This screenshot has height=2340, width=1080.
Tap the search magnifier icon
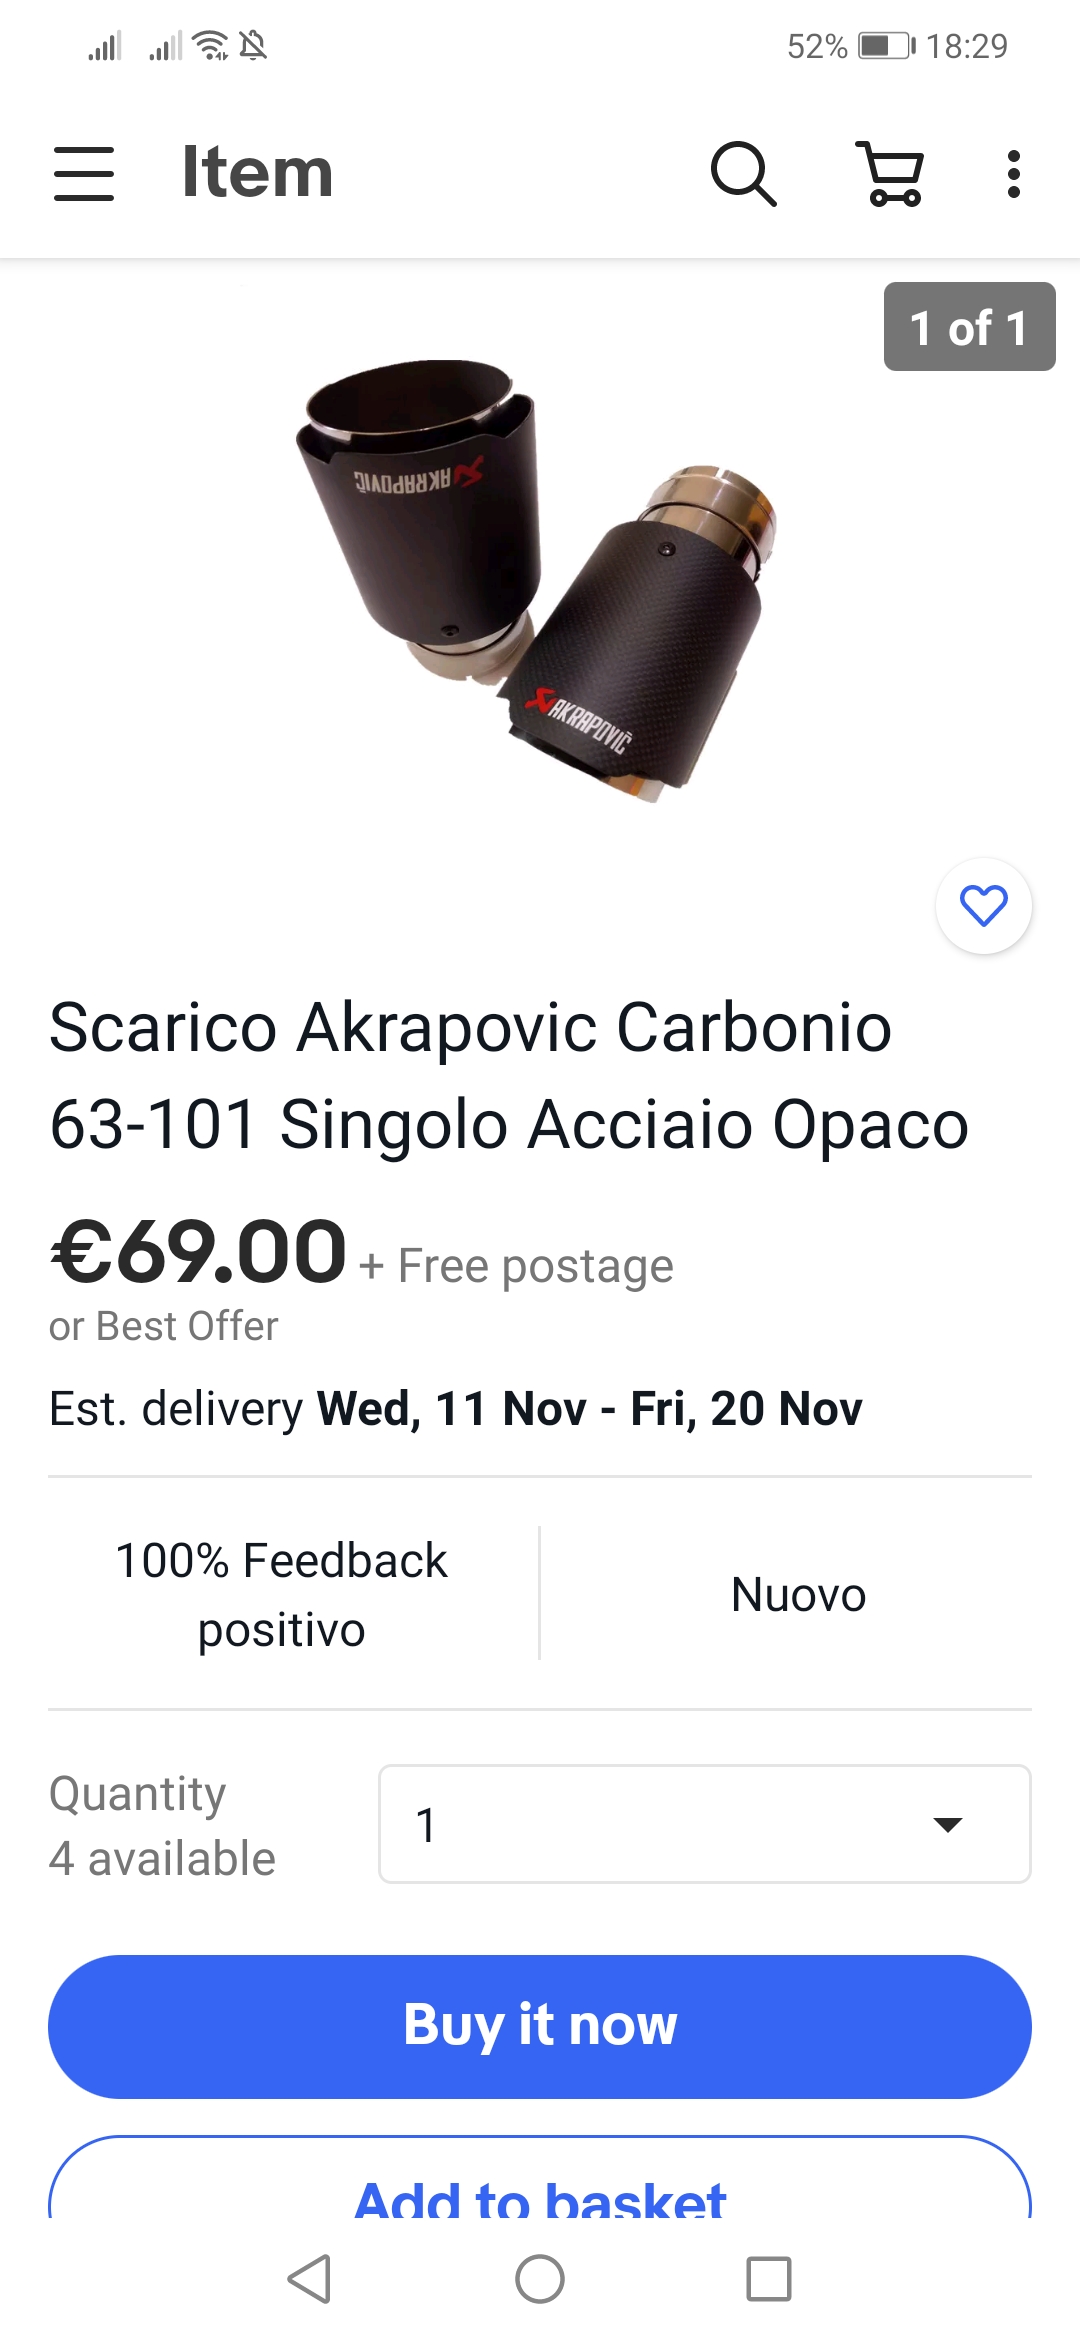(743, 173)
